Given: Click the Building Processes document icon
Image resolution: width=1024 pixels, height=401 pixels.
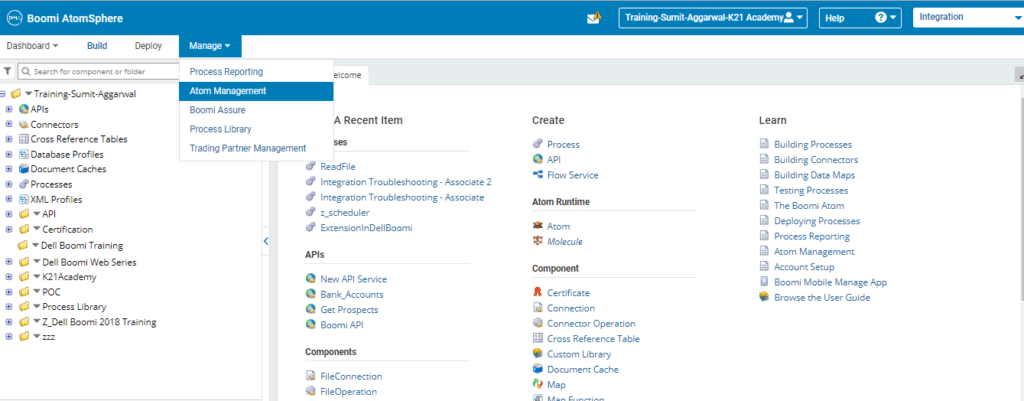Looking at the screenshot, I should coord(764,144).
